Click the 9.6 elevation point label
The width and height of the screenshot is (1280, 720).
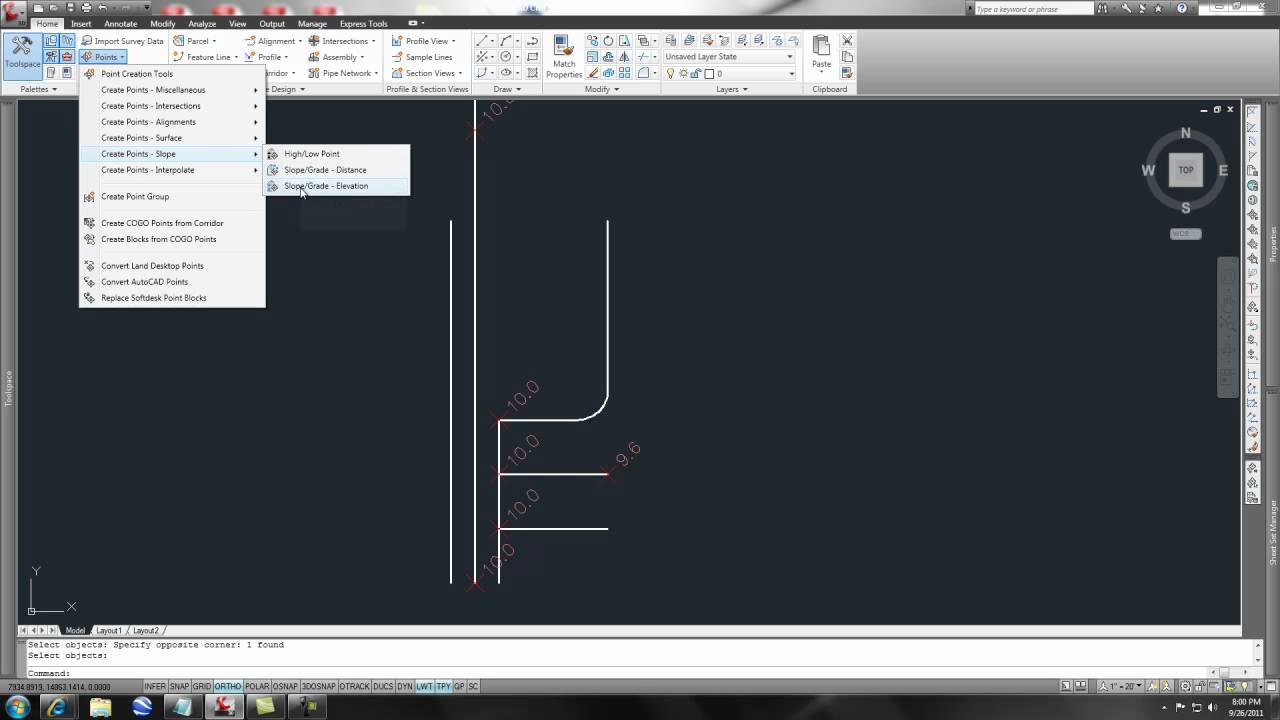[628, 454]
